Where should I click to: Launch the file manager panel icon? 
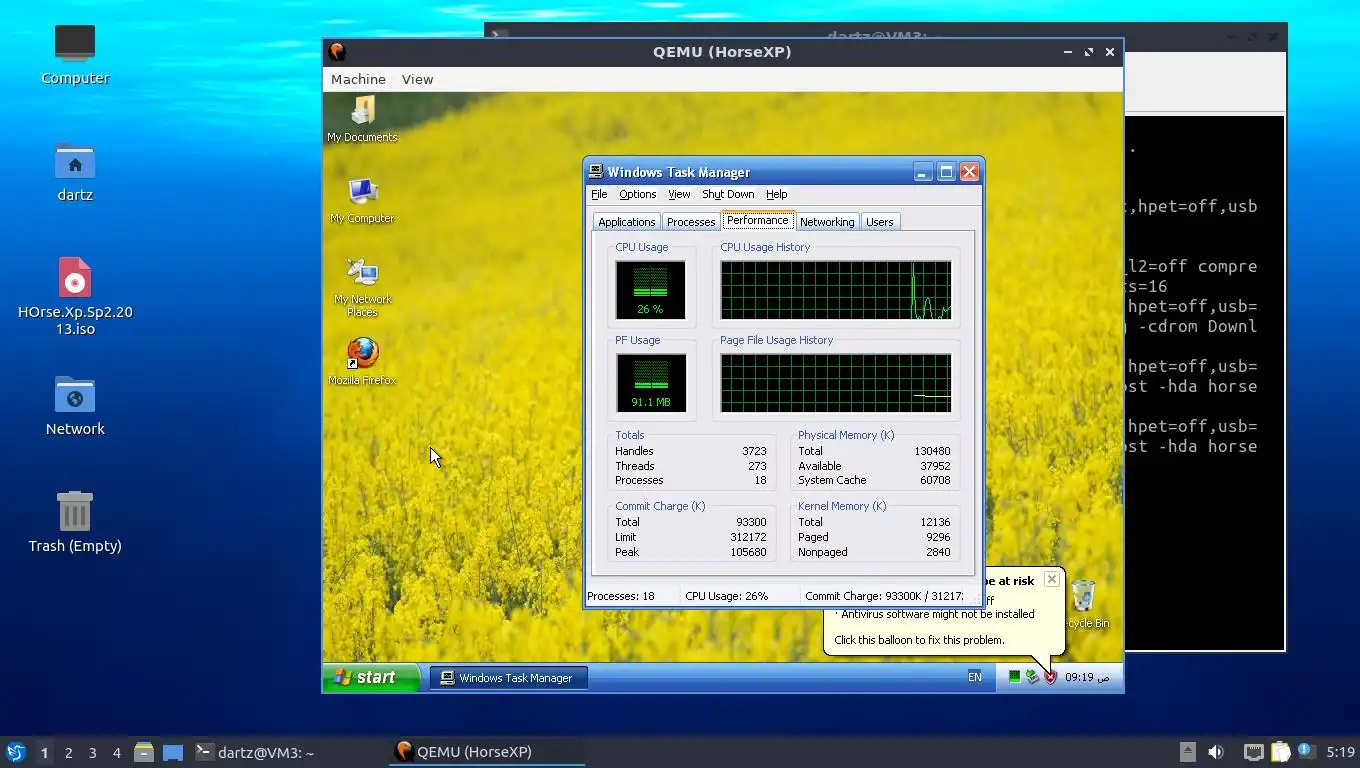pyautogui.click(x=144, y=752)
